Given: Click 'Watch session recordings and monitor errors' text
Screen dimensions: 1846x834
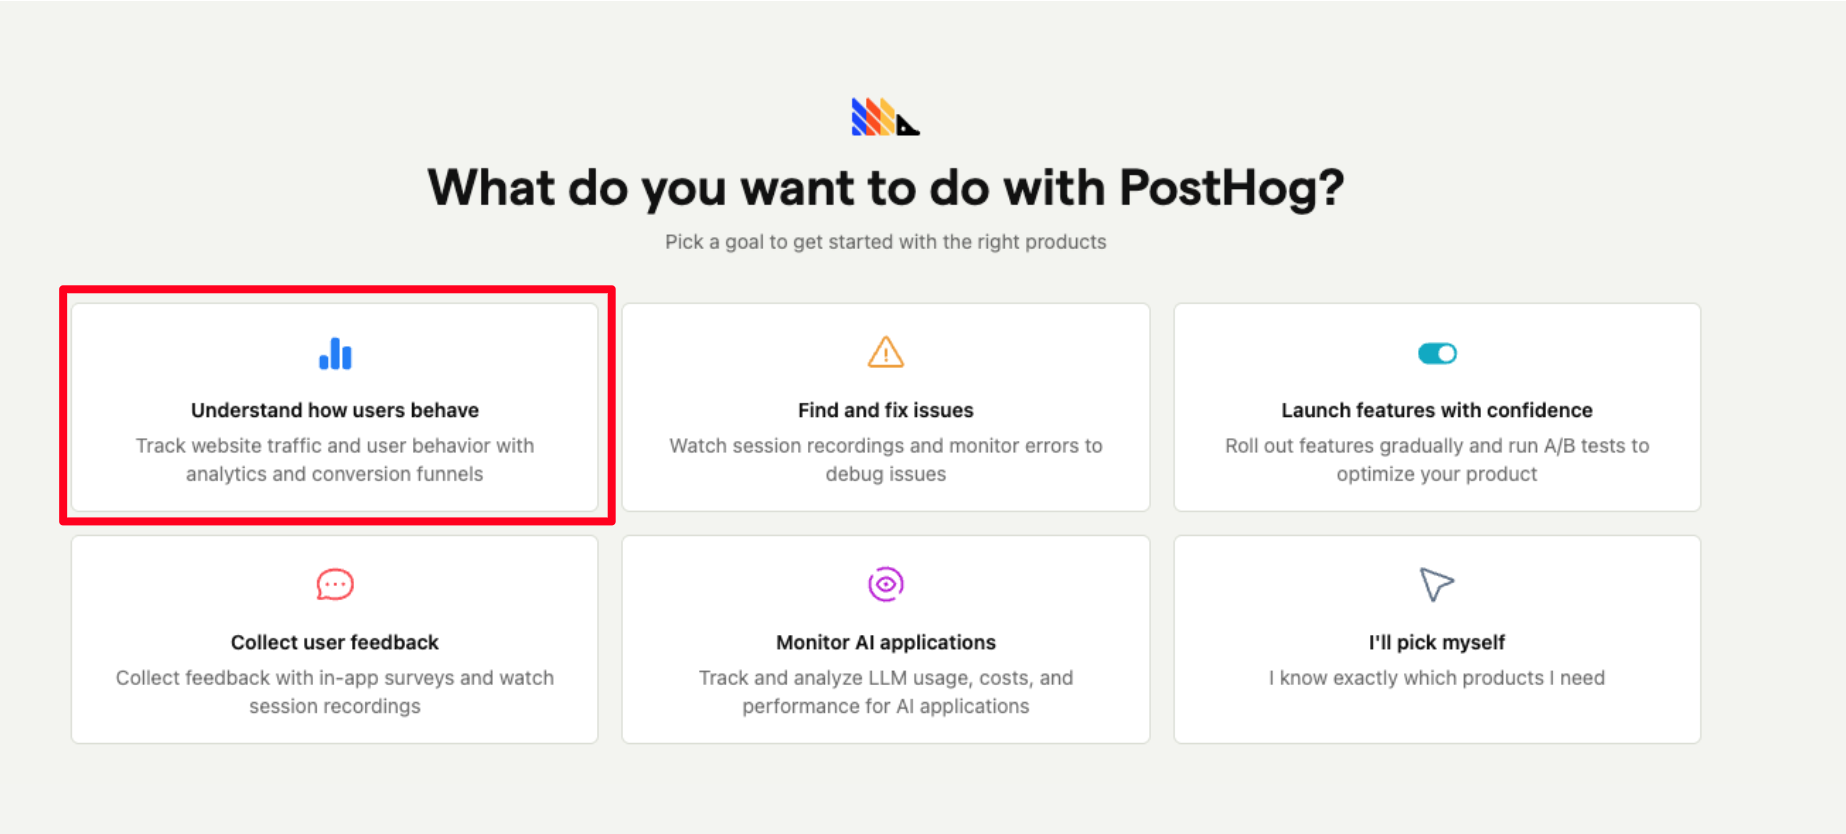Looking at the screenshot, I should 885,460.
